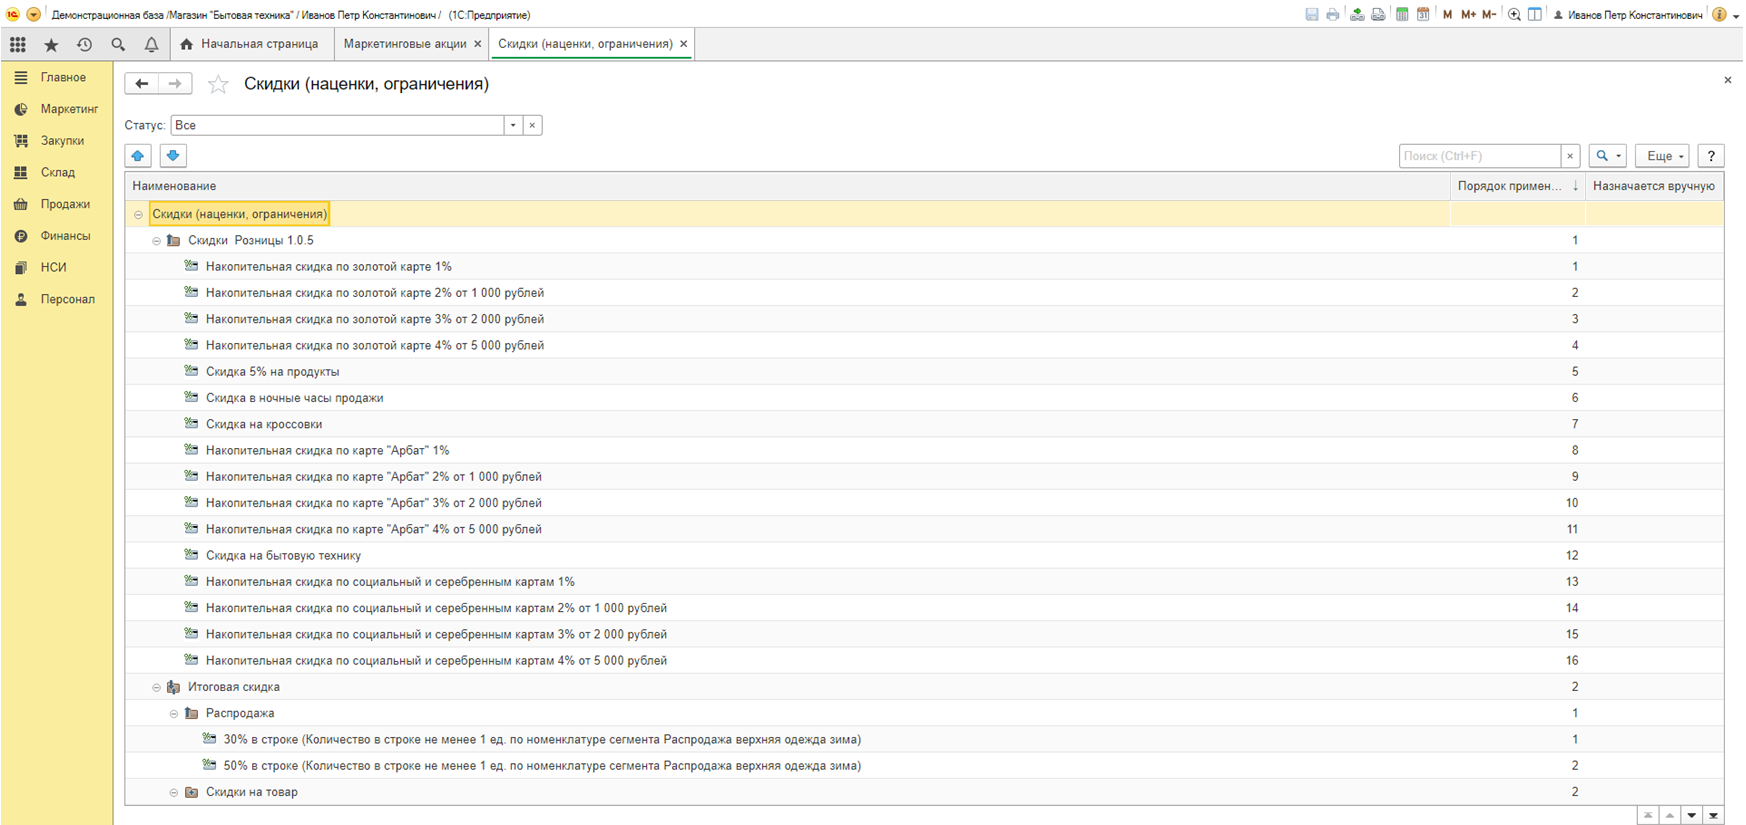Move item up with blue arrow
The image size is (1746, 825).
pyautogui.click(x=138, y=156)
